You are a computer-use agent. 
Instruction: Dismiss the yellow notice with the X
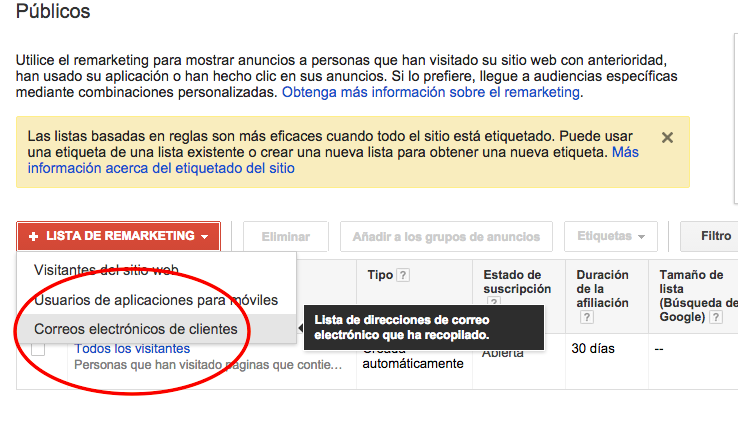pos(667,137)
